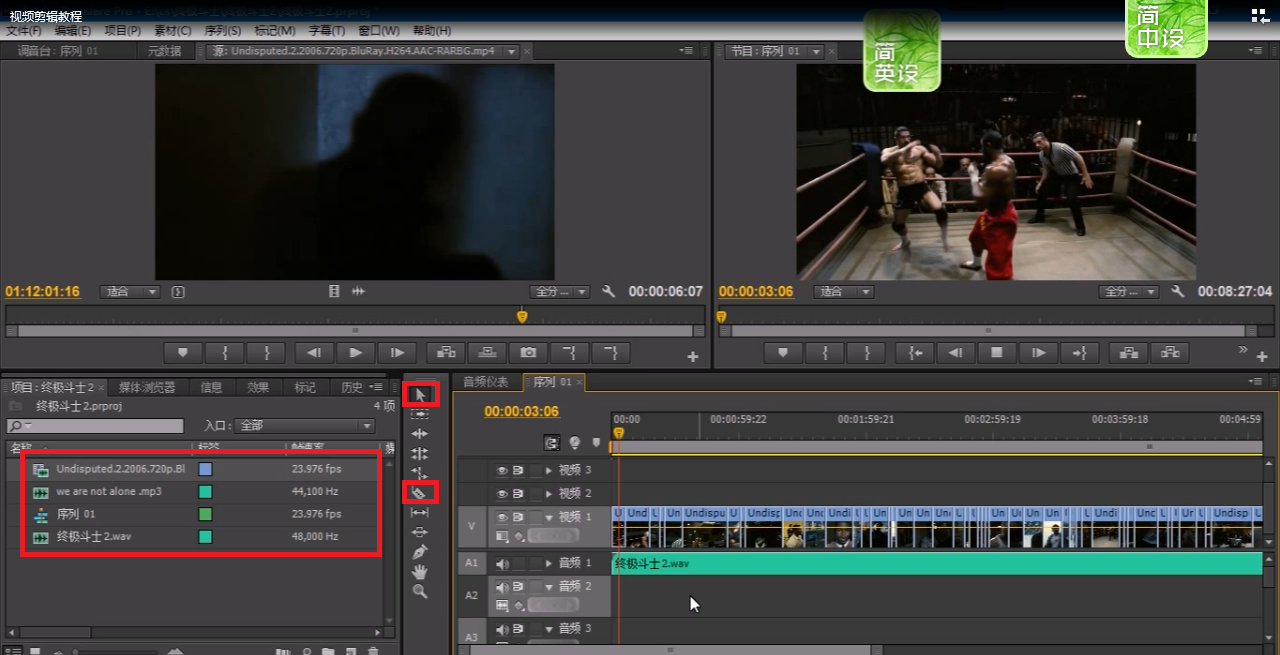Click Overwrite button in source monitor
Image resolution: width=1280 pixels, height=655 pixels.
click(x=487, y=352)
